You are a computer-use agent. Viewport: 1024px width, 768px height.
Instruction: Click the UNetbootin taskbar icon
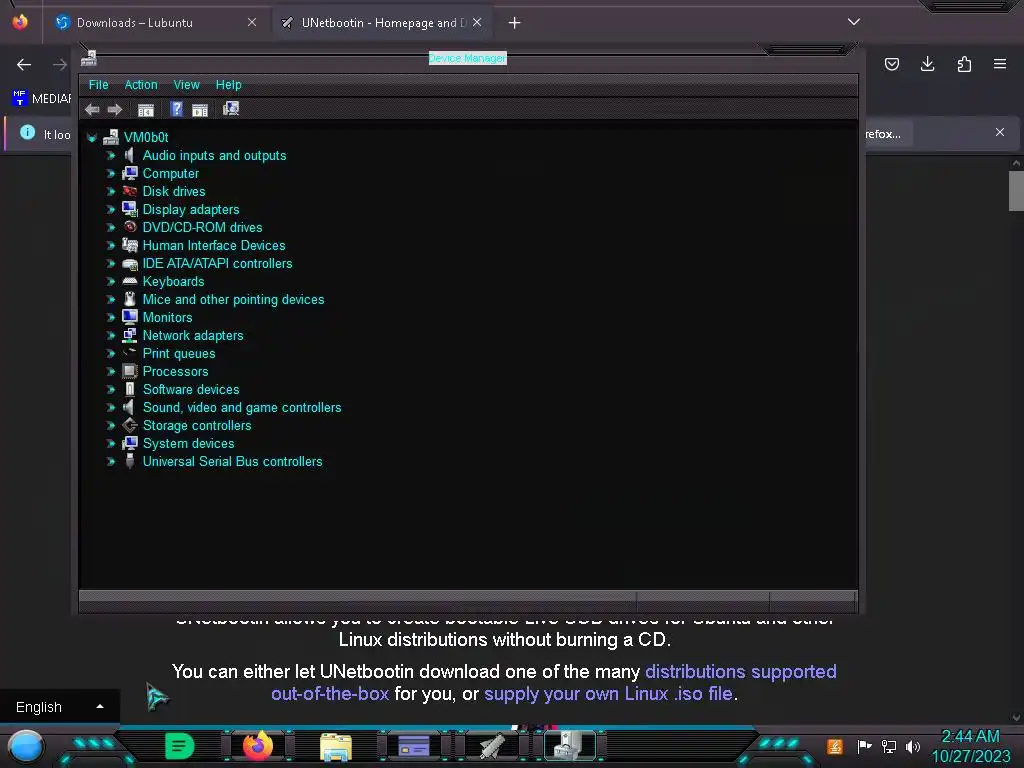492,746
